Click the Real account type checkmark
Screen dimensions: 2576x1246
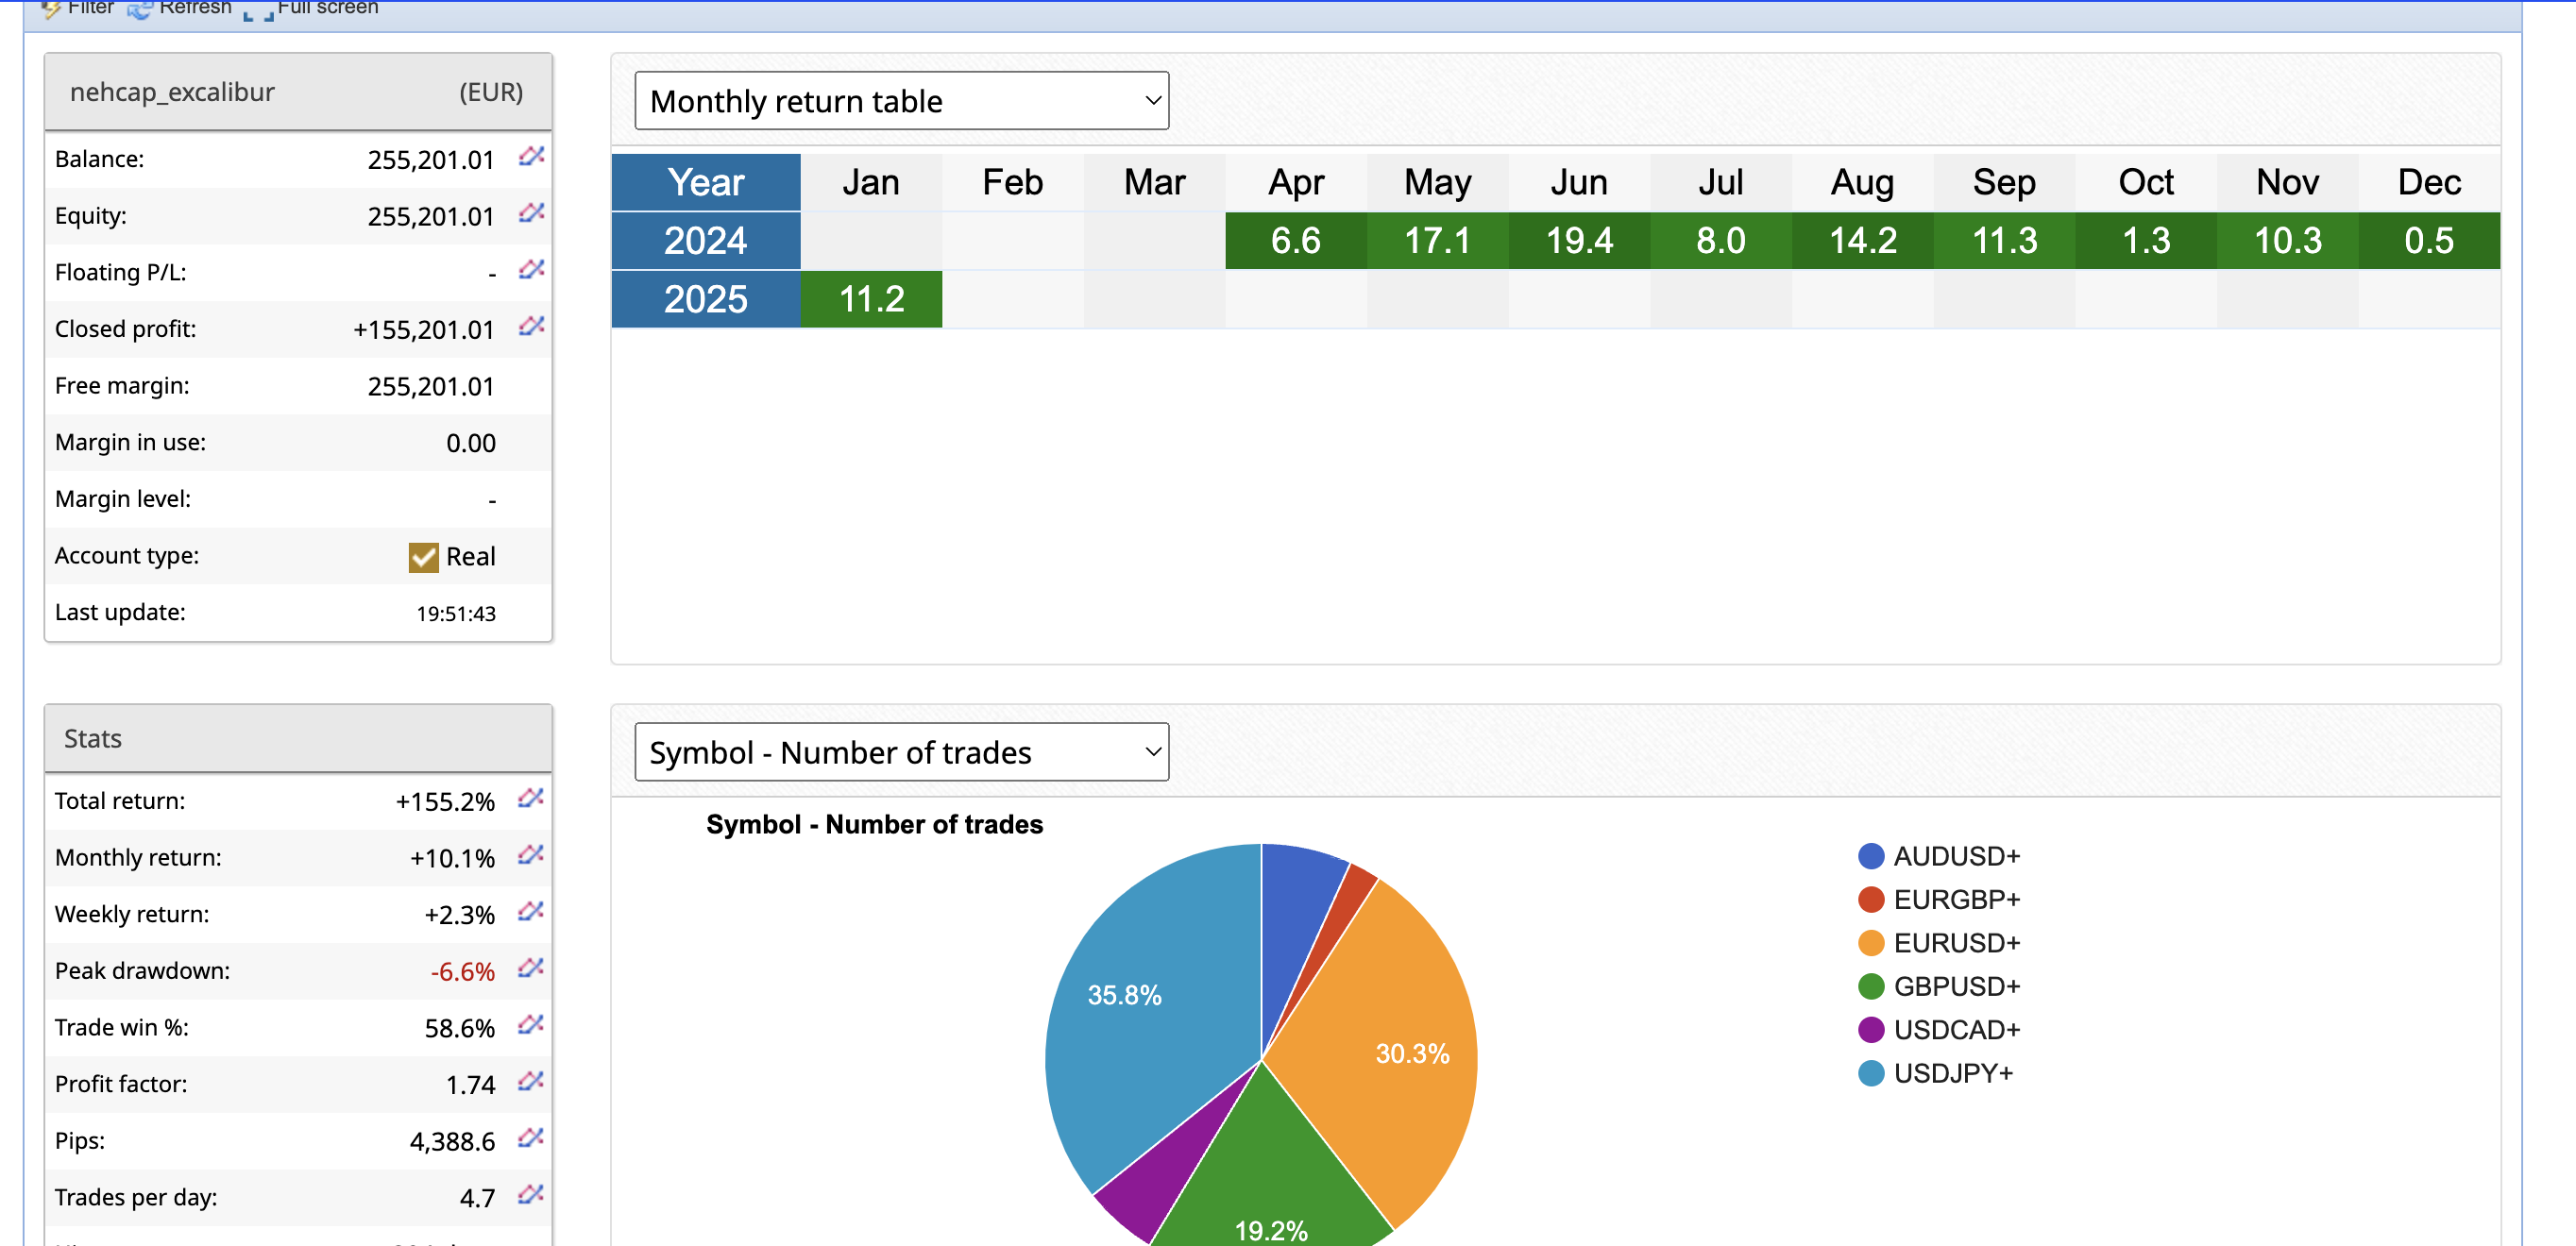tap(423, 557)
